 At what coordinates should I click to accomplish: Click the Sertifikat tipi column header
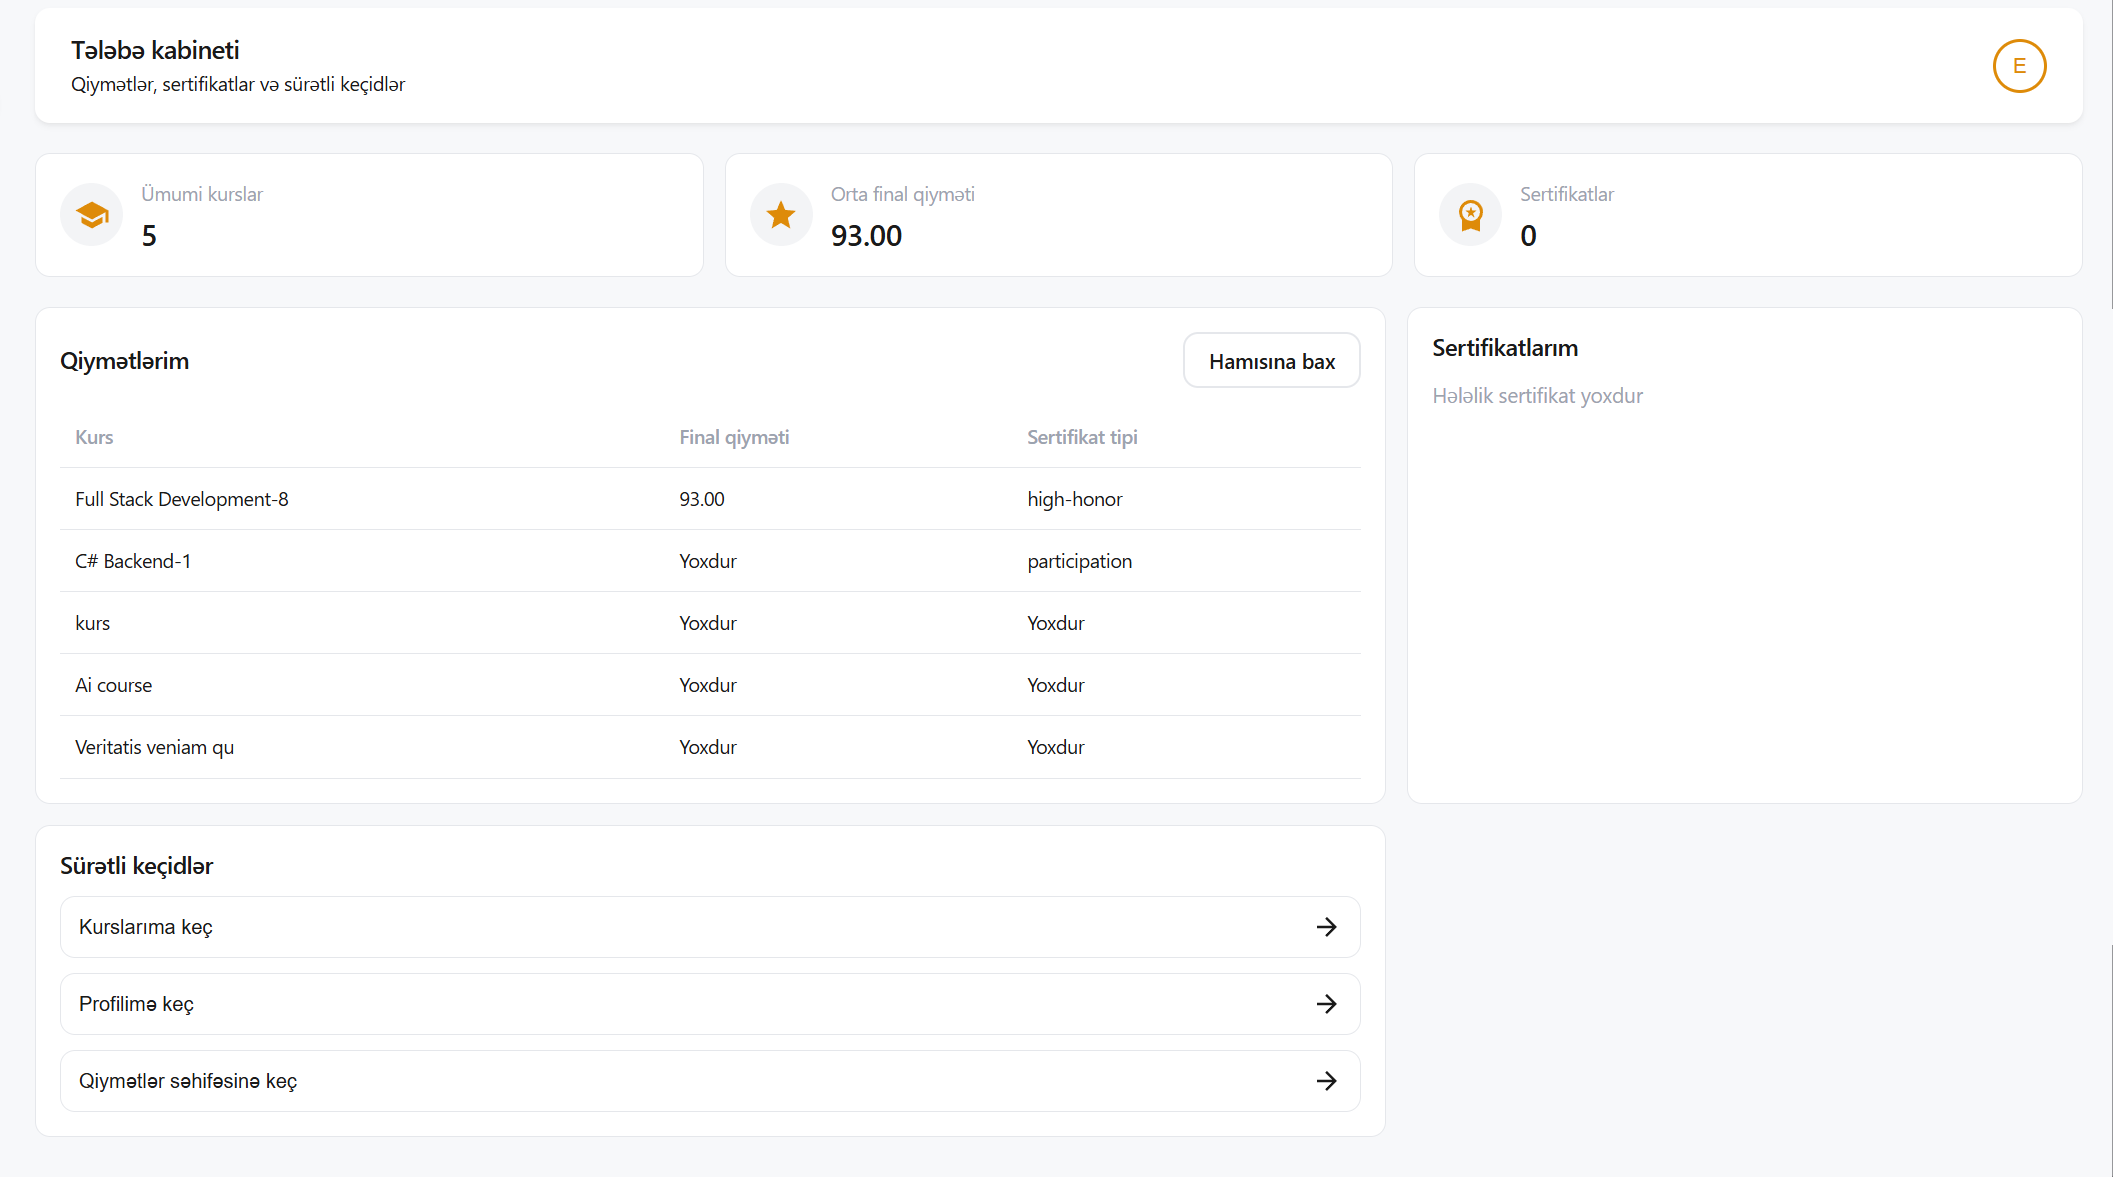[x=1082, y=437]
